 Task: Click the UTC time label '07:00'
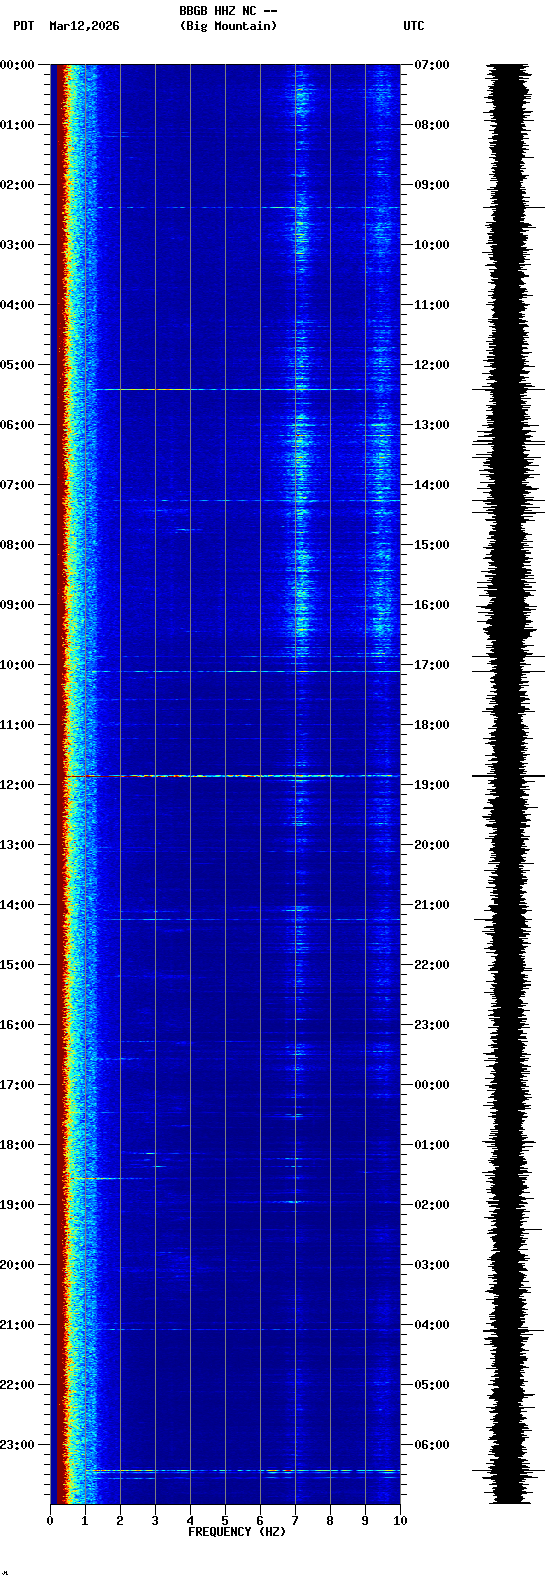pos(432,65)
